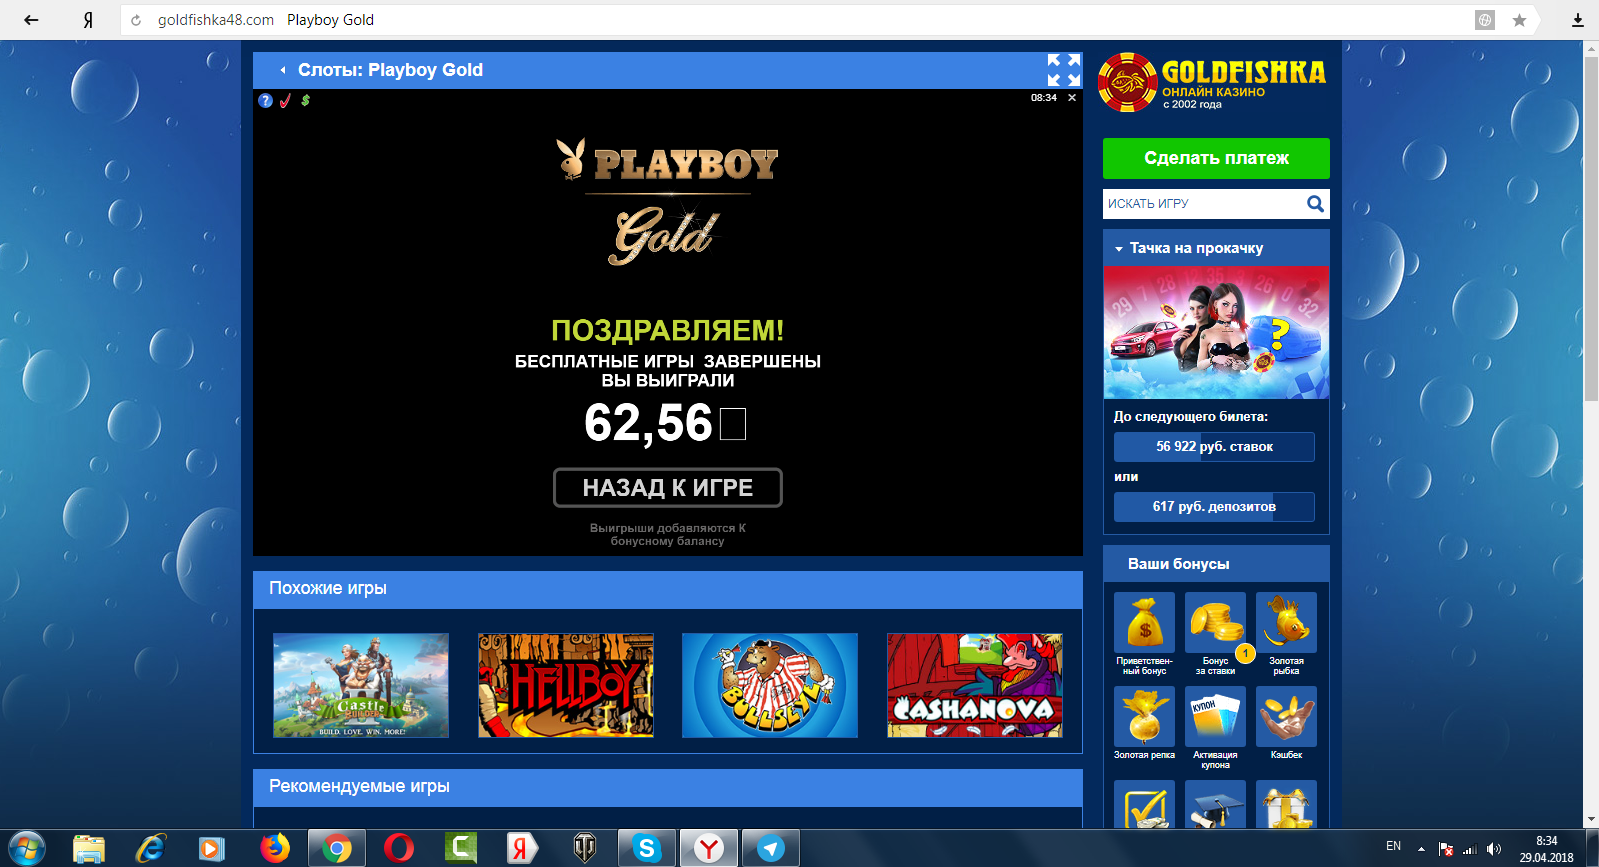The height and width of the screenshot is (867, 1599).
Task: Click the 617 руб. депозитов progress bar
Action: 1214,507
